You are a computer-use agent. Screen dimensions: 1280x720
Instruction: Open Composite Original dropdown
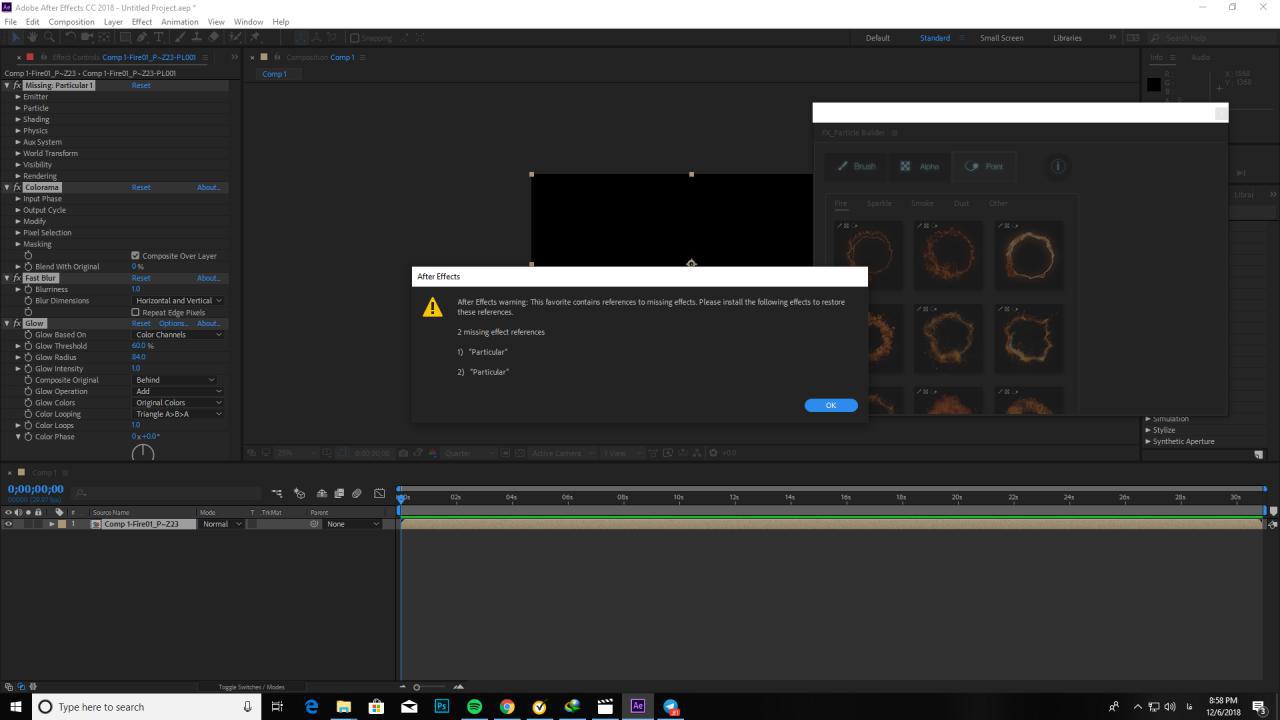(x=175, y=380)
